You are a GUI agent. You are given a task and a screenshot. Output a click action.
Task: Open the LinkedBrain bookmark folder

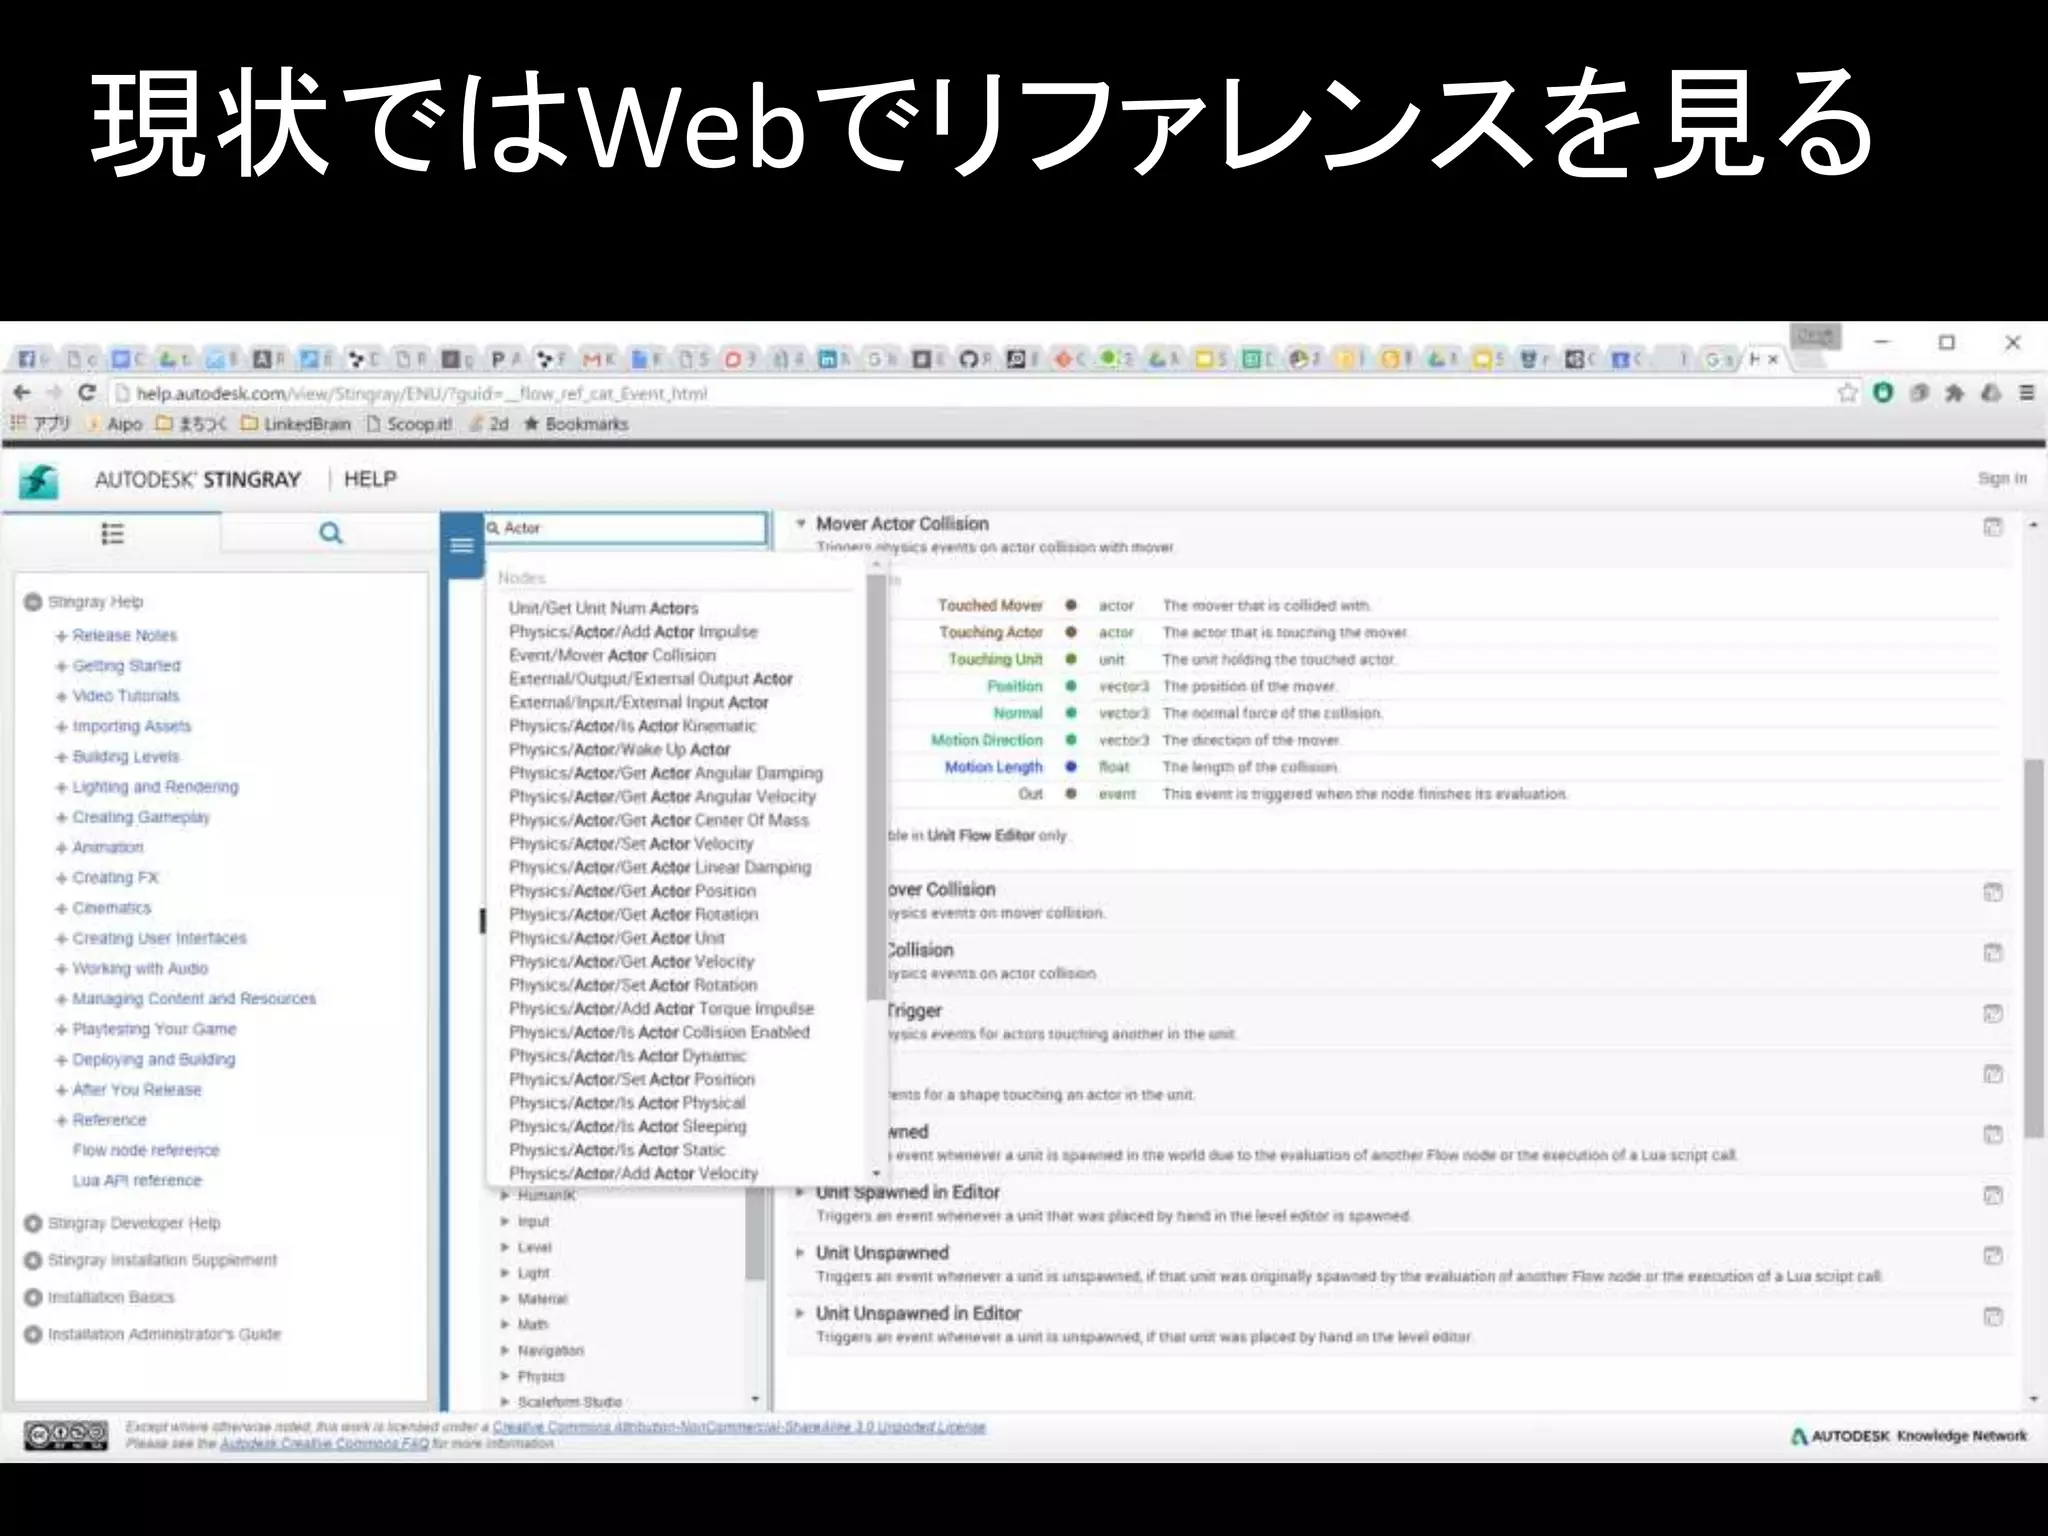pos(296,424)
